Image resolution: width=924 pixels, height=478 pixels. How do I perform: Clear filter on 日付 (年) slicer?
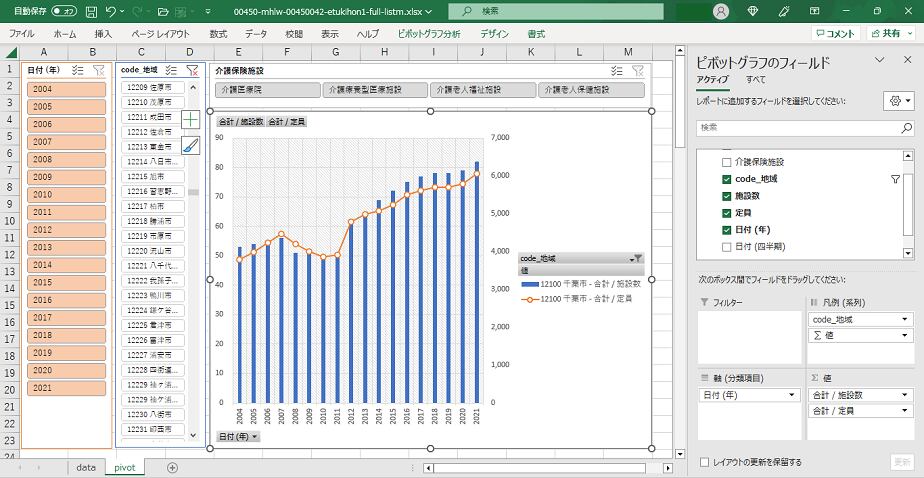(x=98, y=70)
